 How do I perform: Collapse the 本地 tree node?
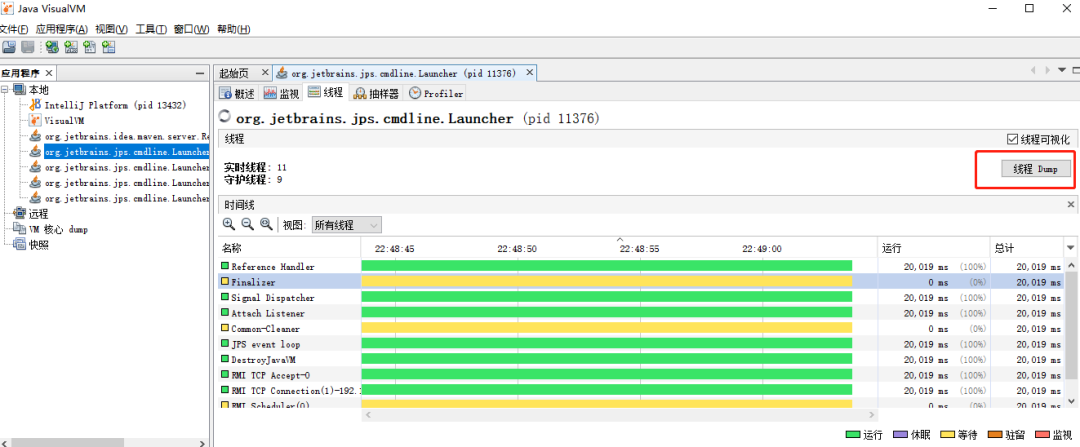[5, 90]
